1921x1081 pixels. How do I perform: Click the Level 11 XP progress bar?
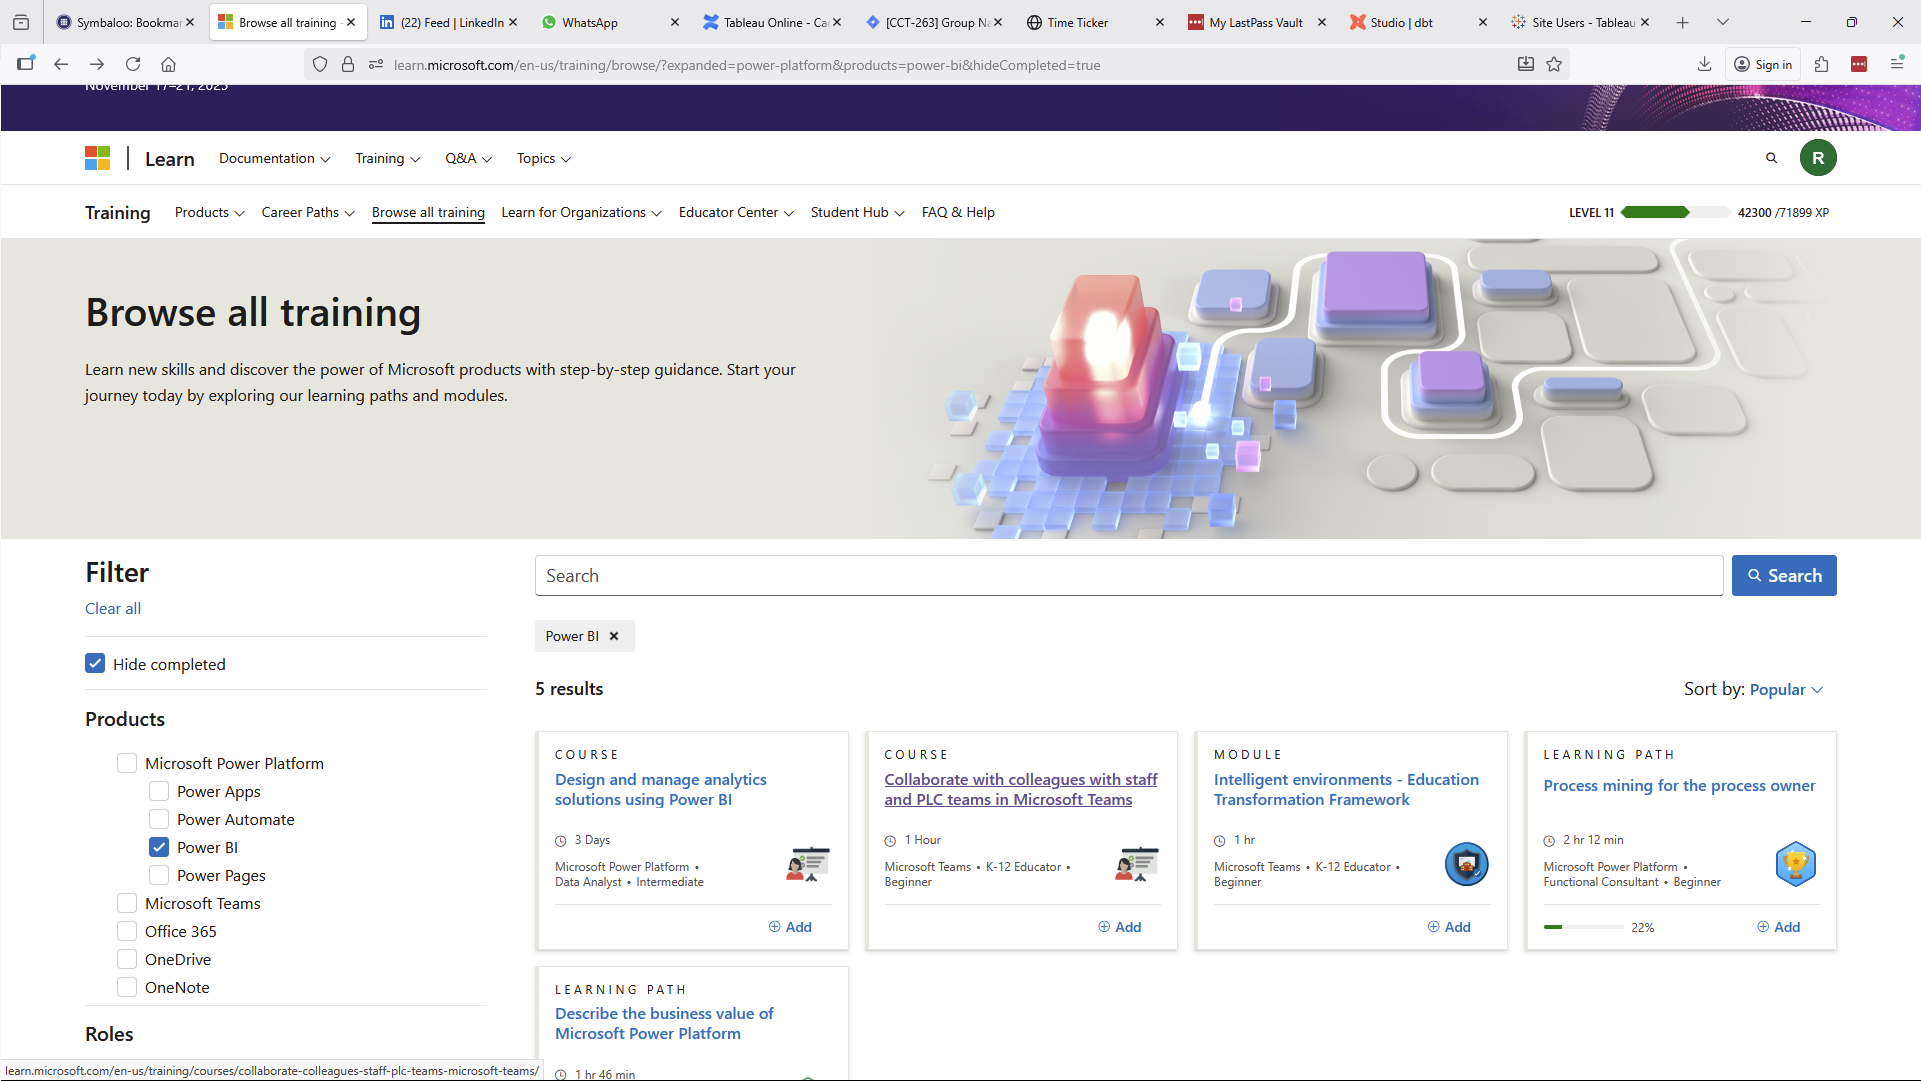(x=1675, y=212)
